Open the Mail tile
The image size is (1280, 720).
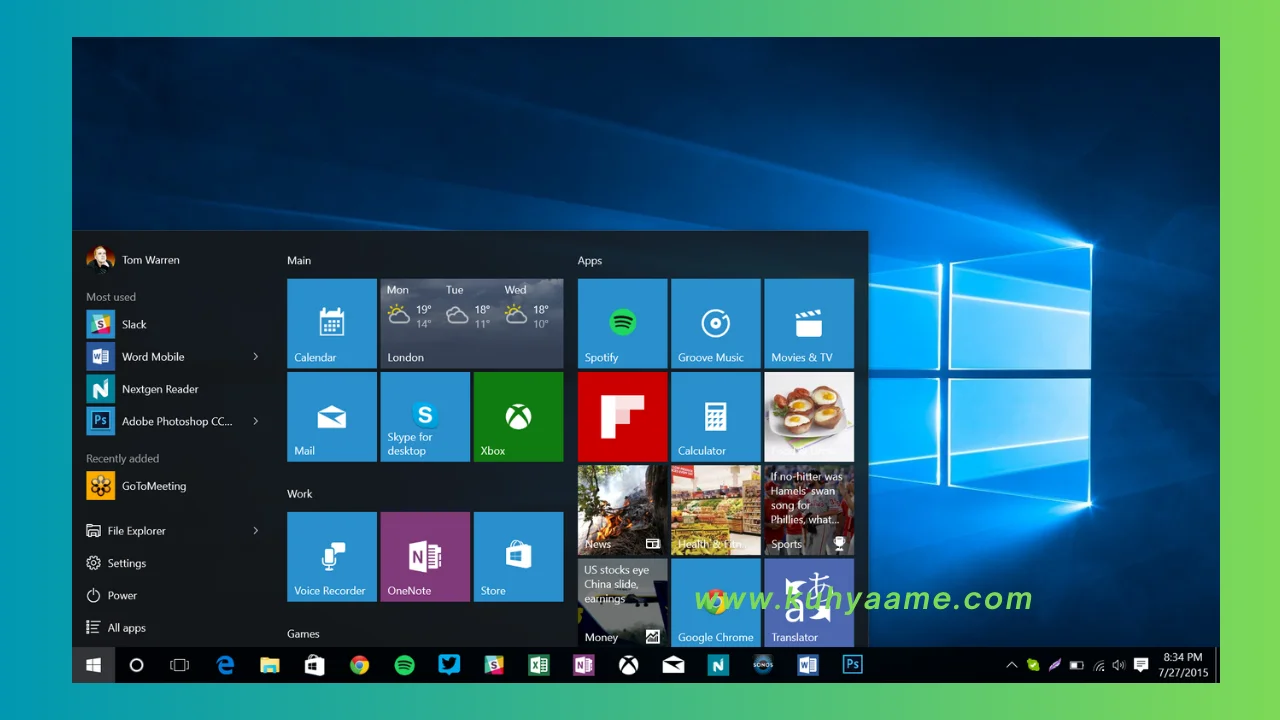[x=332, y=417]
